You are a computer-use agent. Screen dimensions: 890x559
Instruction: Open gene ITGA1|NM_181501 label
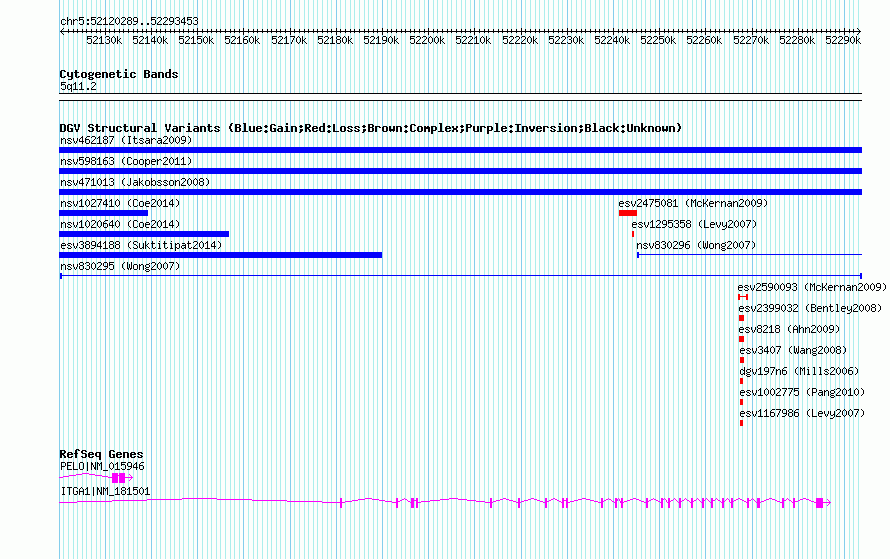coord(105,491)
